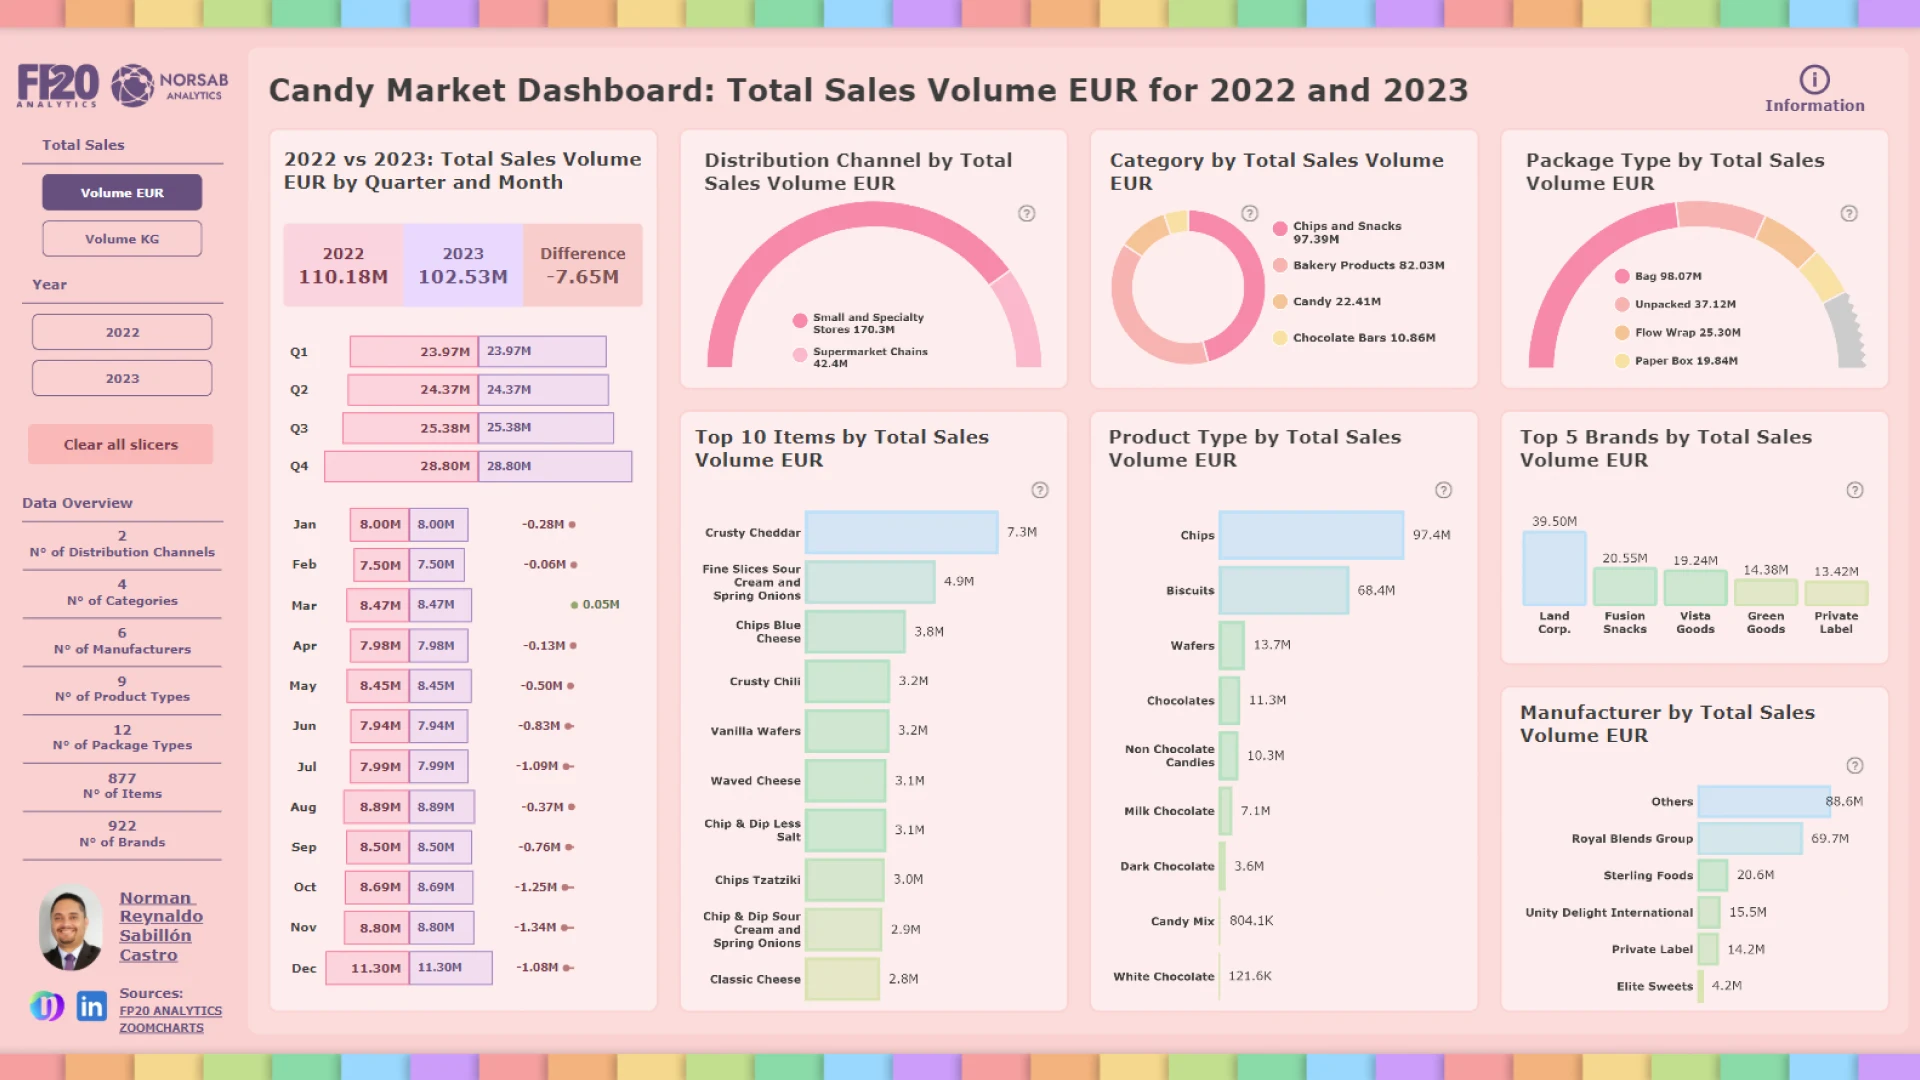Click the Q3 row label
Screen dimensions: 1920x1080
pos(299,428)
